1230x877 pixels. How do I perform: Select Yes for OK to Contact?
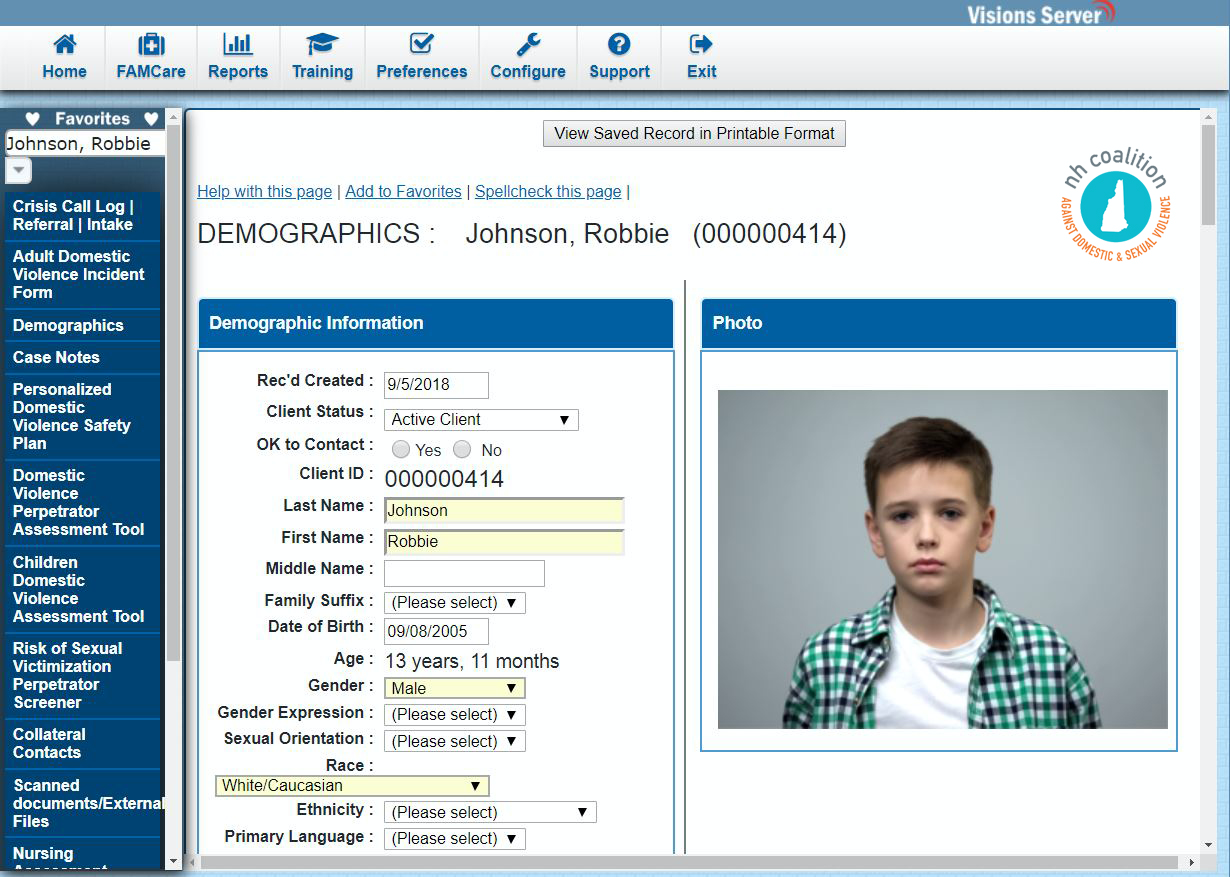tap(401, 449)
